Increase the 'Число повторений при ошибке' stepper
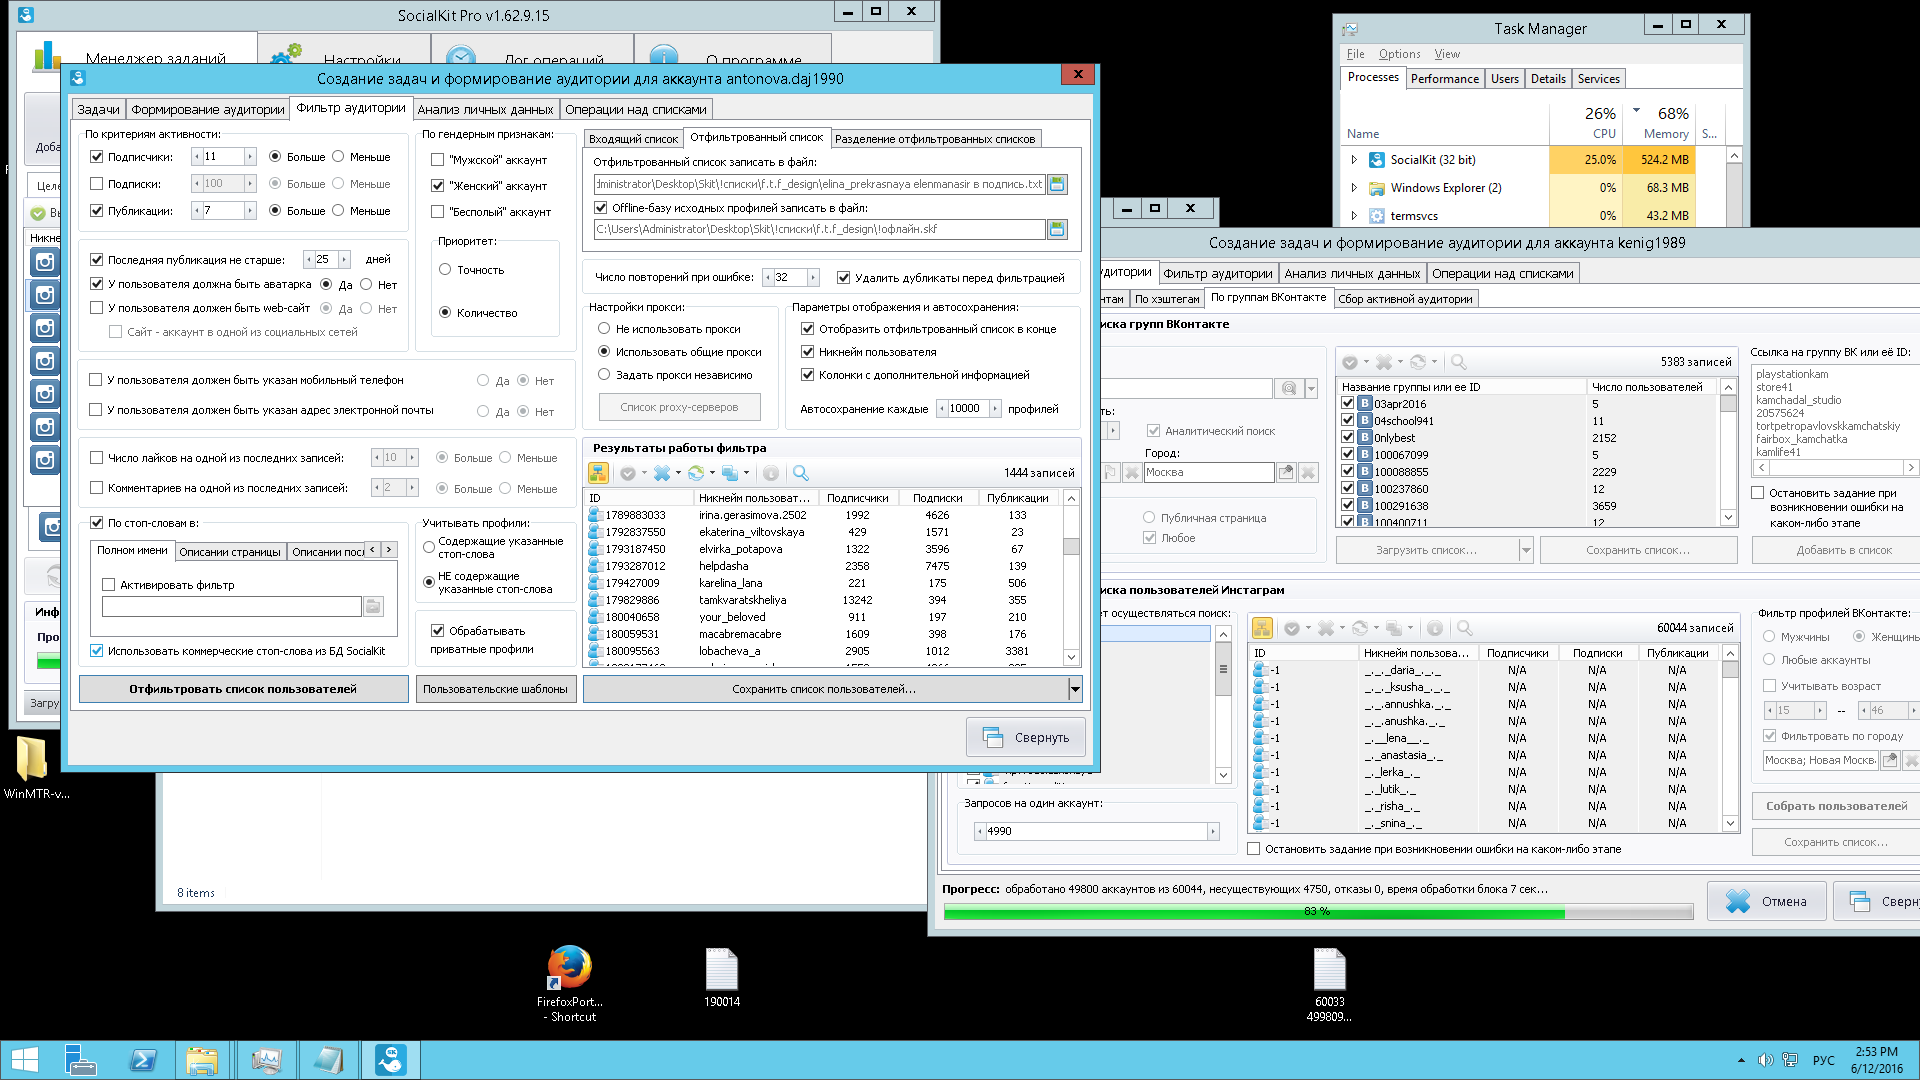Screen dimensions: 1920x1080 [x=813, y=278]
